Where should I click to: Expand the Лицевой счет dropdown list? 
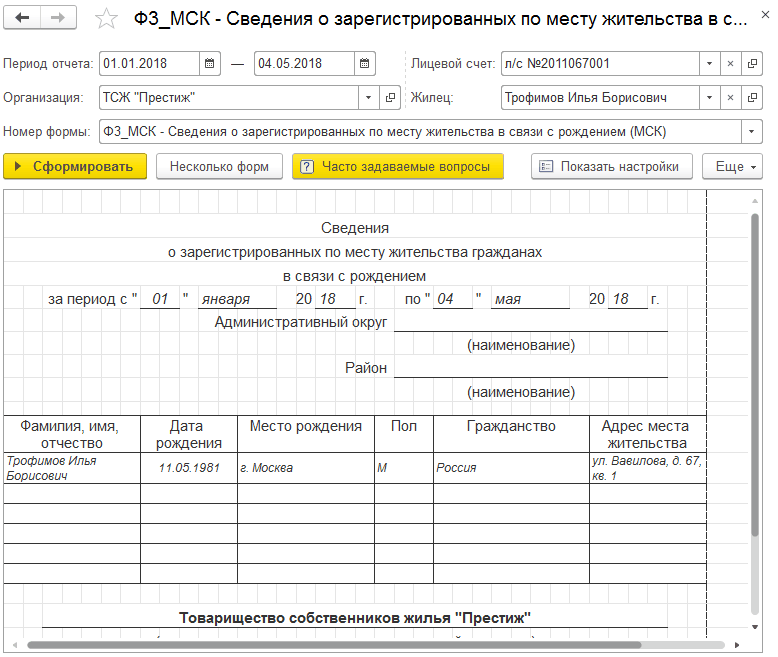(x=710, y=64)
